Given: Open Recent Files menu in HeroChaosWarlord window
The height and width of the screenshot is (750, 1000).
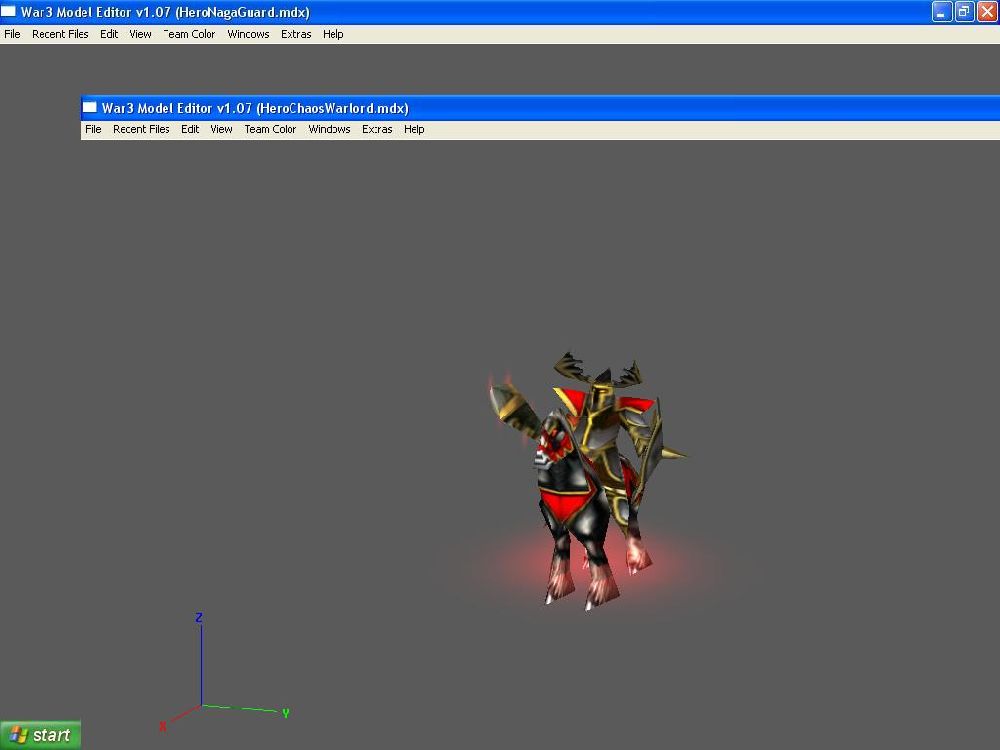Looking at the screenshot, I should [141, 129].
